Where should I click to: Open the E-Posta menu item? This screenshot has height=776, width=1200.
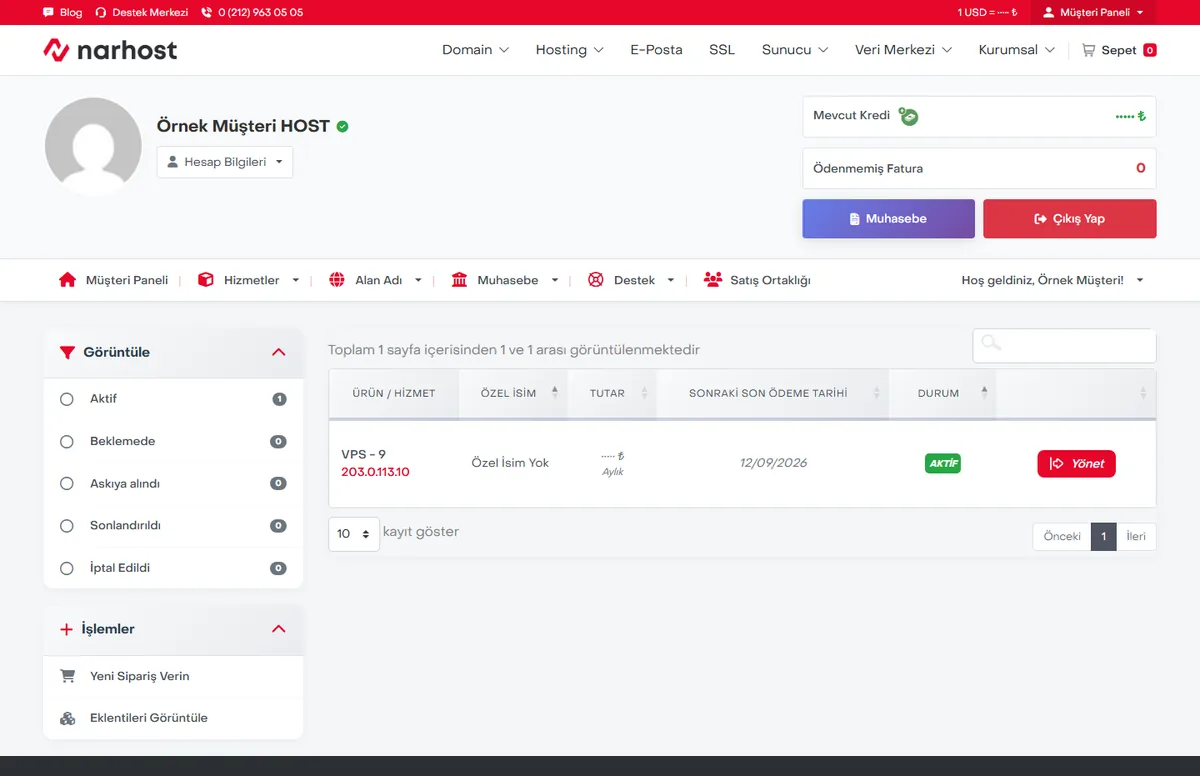(656, 50)
